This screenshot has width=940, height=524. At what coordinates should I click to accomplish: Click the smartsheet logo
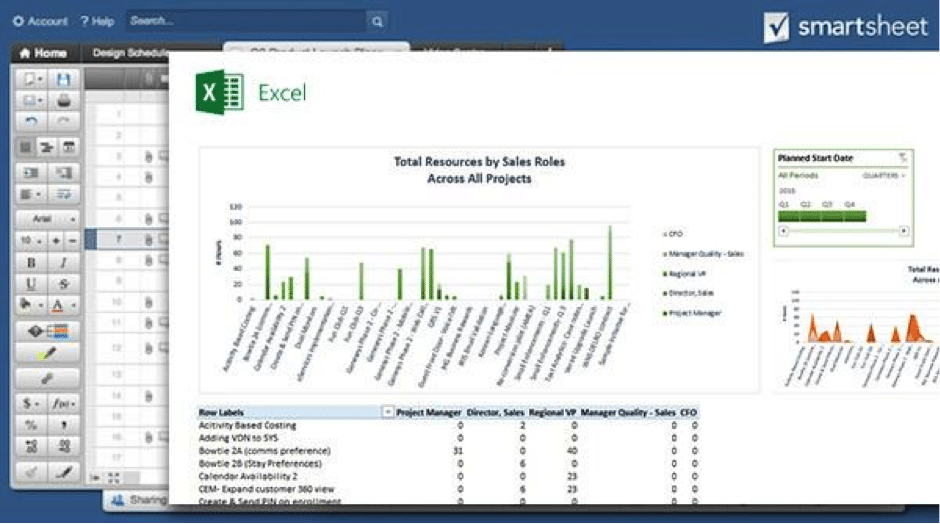pos(845,27)
